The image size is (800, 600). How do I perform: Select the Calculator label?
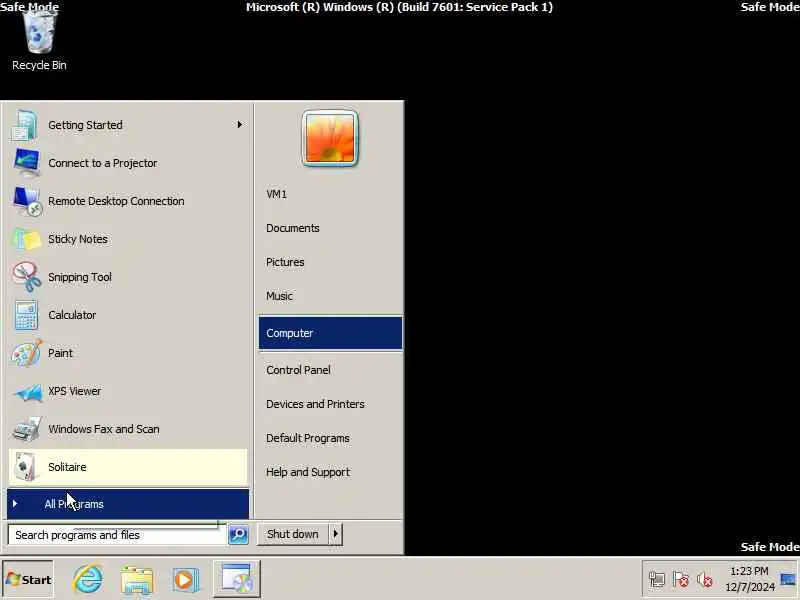(72, 315)
